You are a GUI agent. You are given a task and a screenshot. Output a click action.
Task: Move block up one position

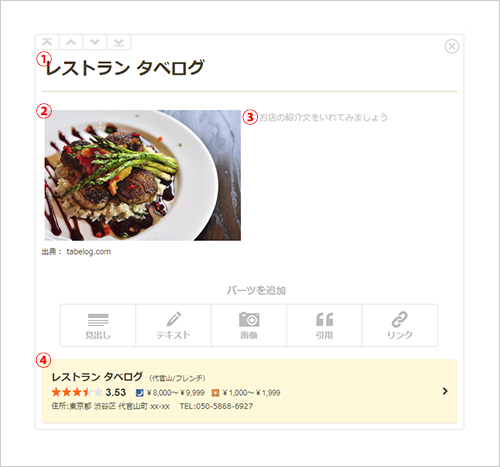[71, 42]
